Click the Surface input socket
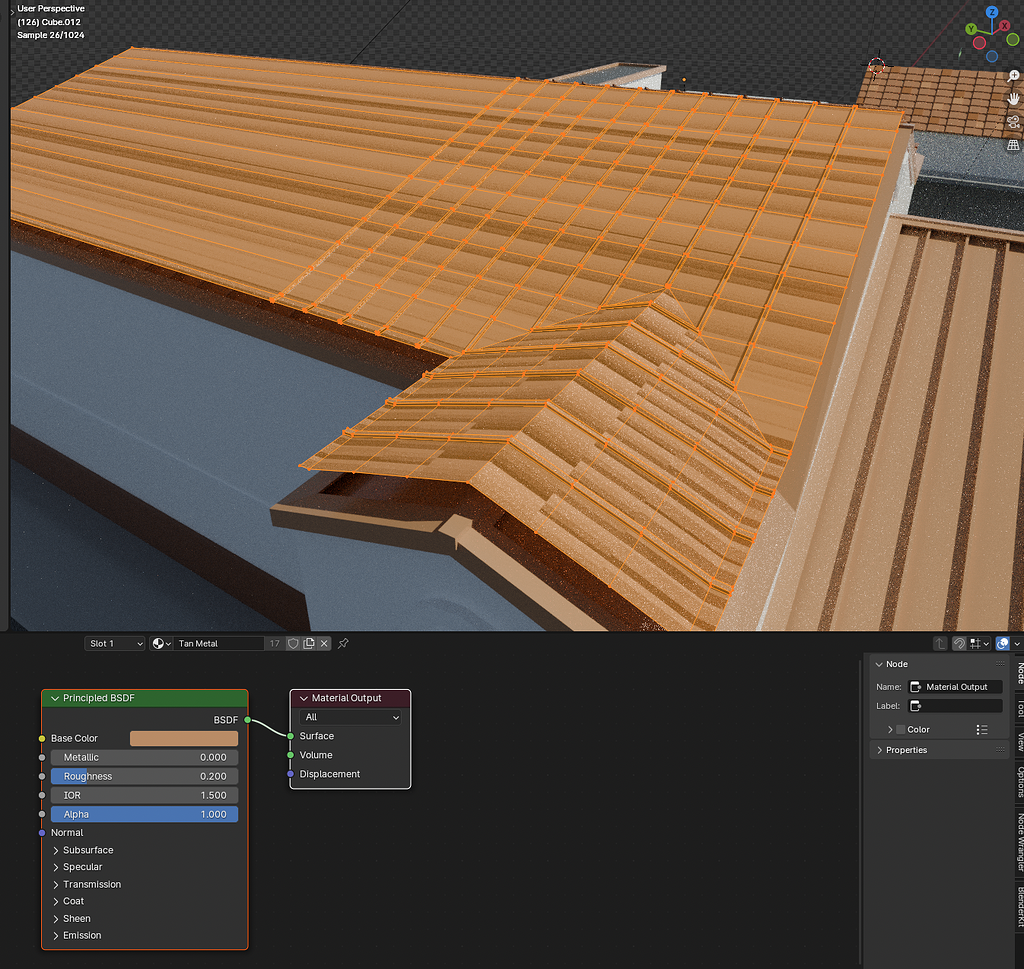The width and height of the screenshot is (1024, 969). point(290,736)
